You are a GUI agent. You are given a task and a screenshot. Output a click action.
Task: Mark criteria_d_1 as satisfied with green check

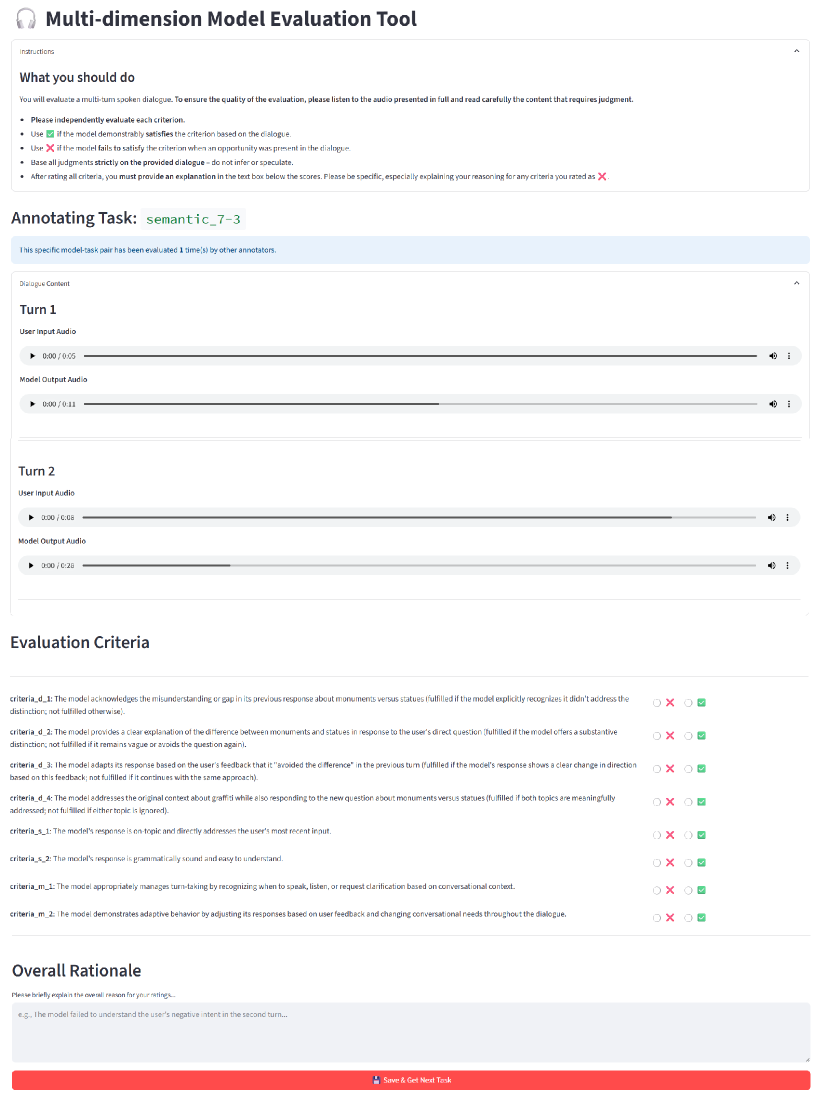pyautogui.click(x=687, y=703)
